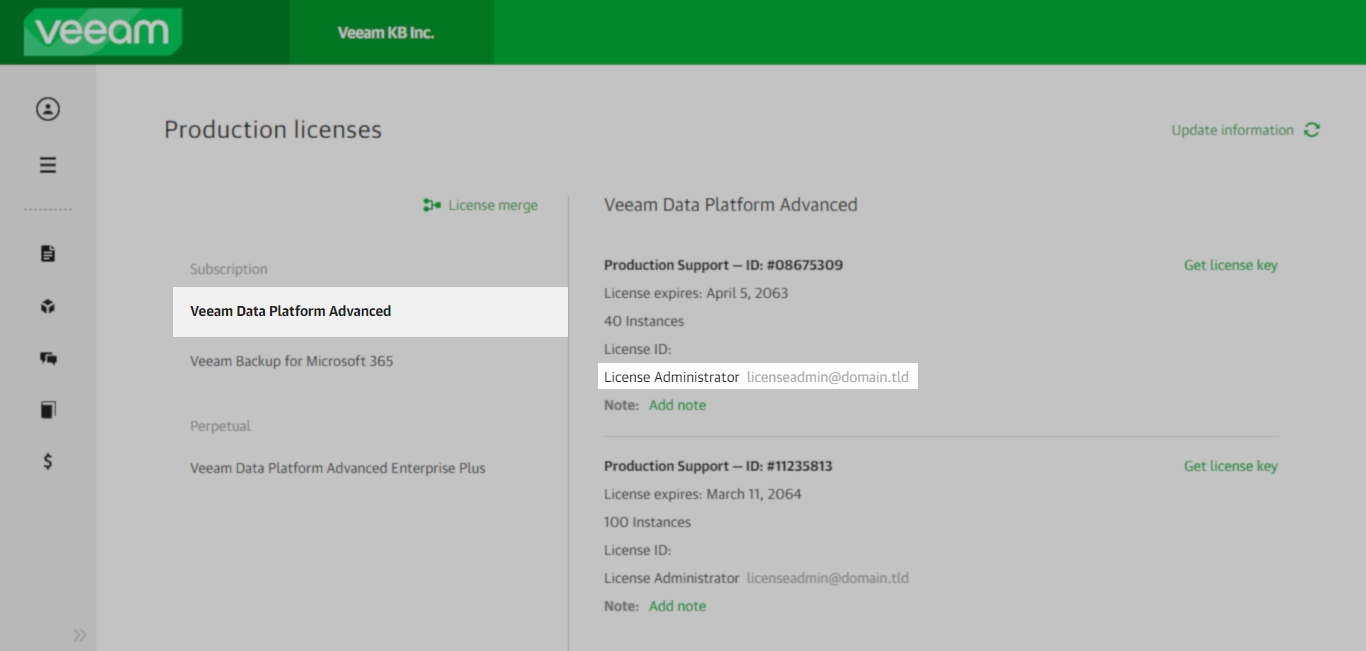Click License merge link
Viewport: 1366px width, 651px height.
tap(493, 205)
